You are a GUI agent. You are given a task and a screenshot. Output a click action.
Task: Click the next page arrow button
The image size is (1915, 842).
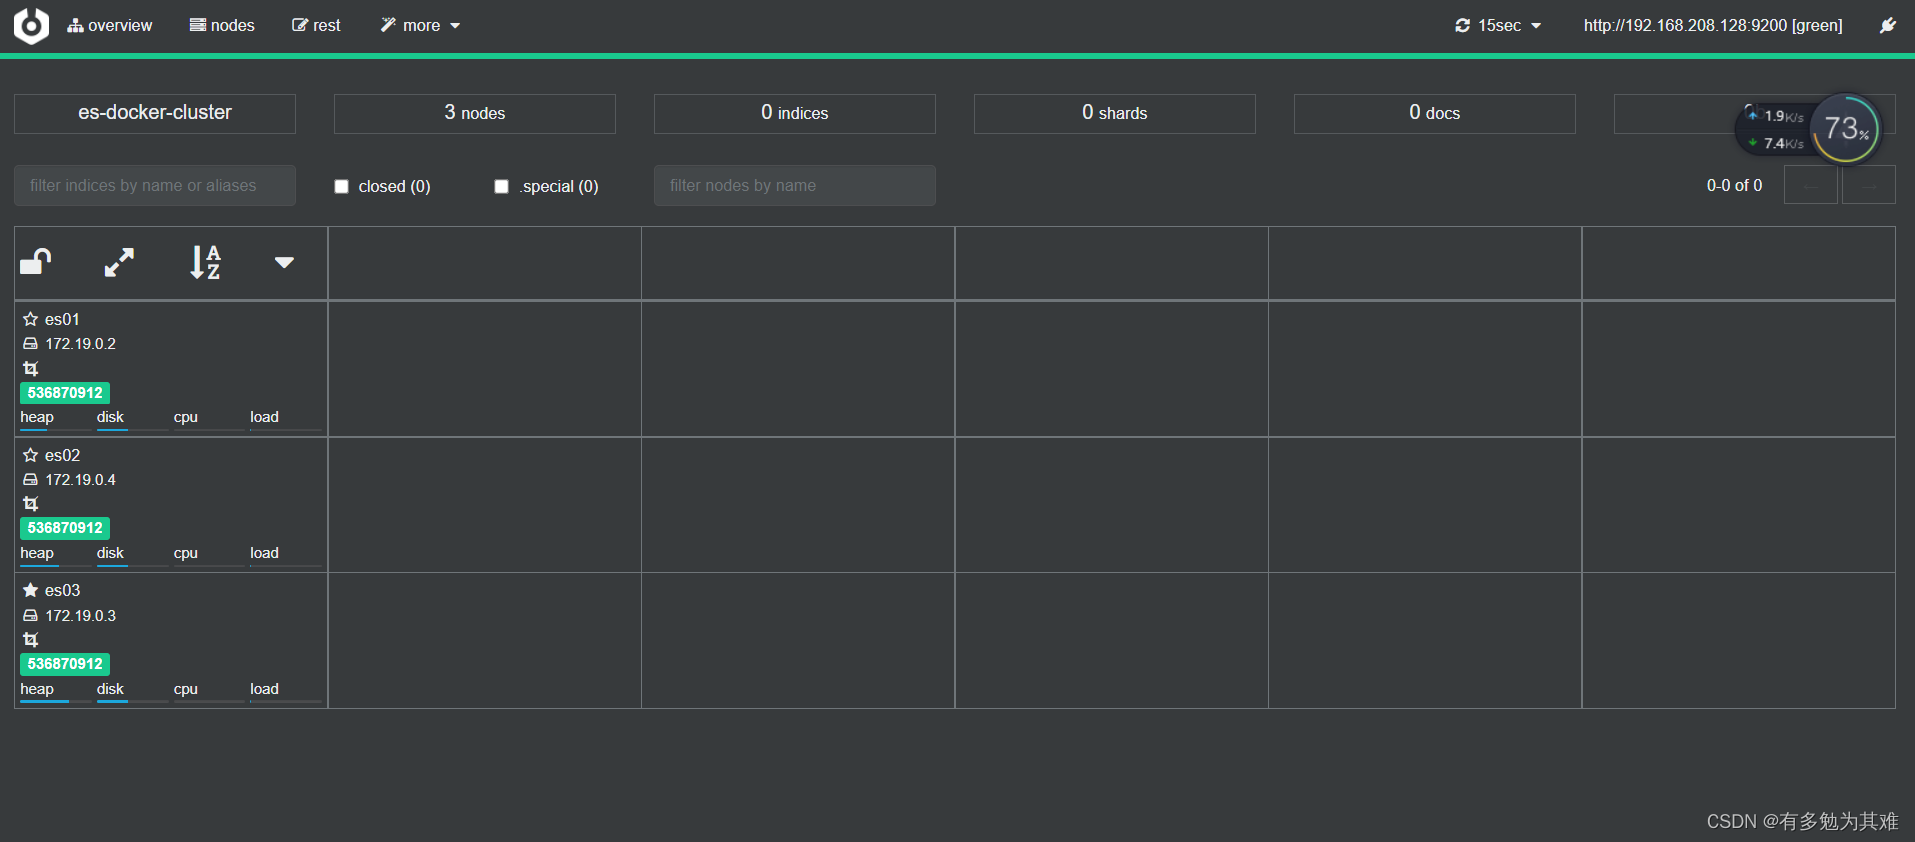point(1869,186)
